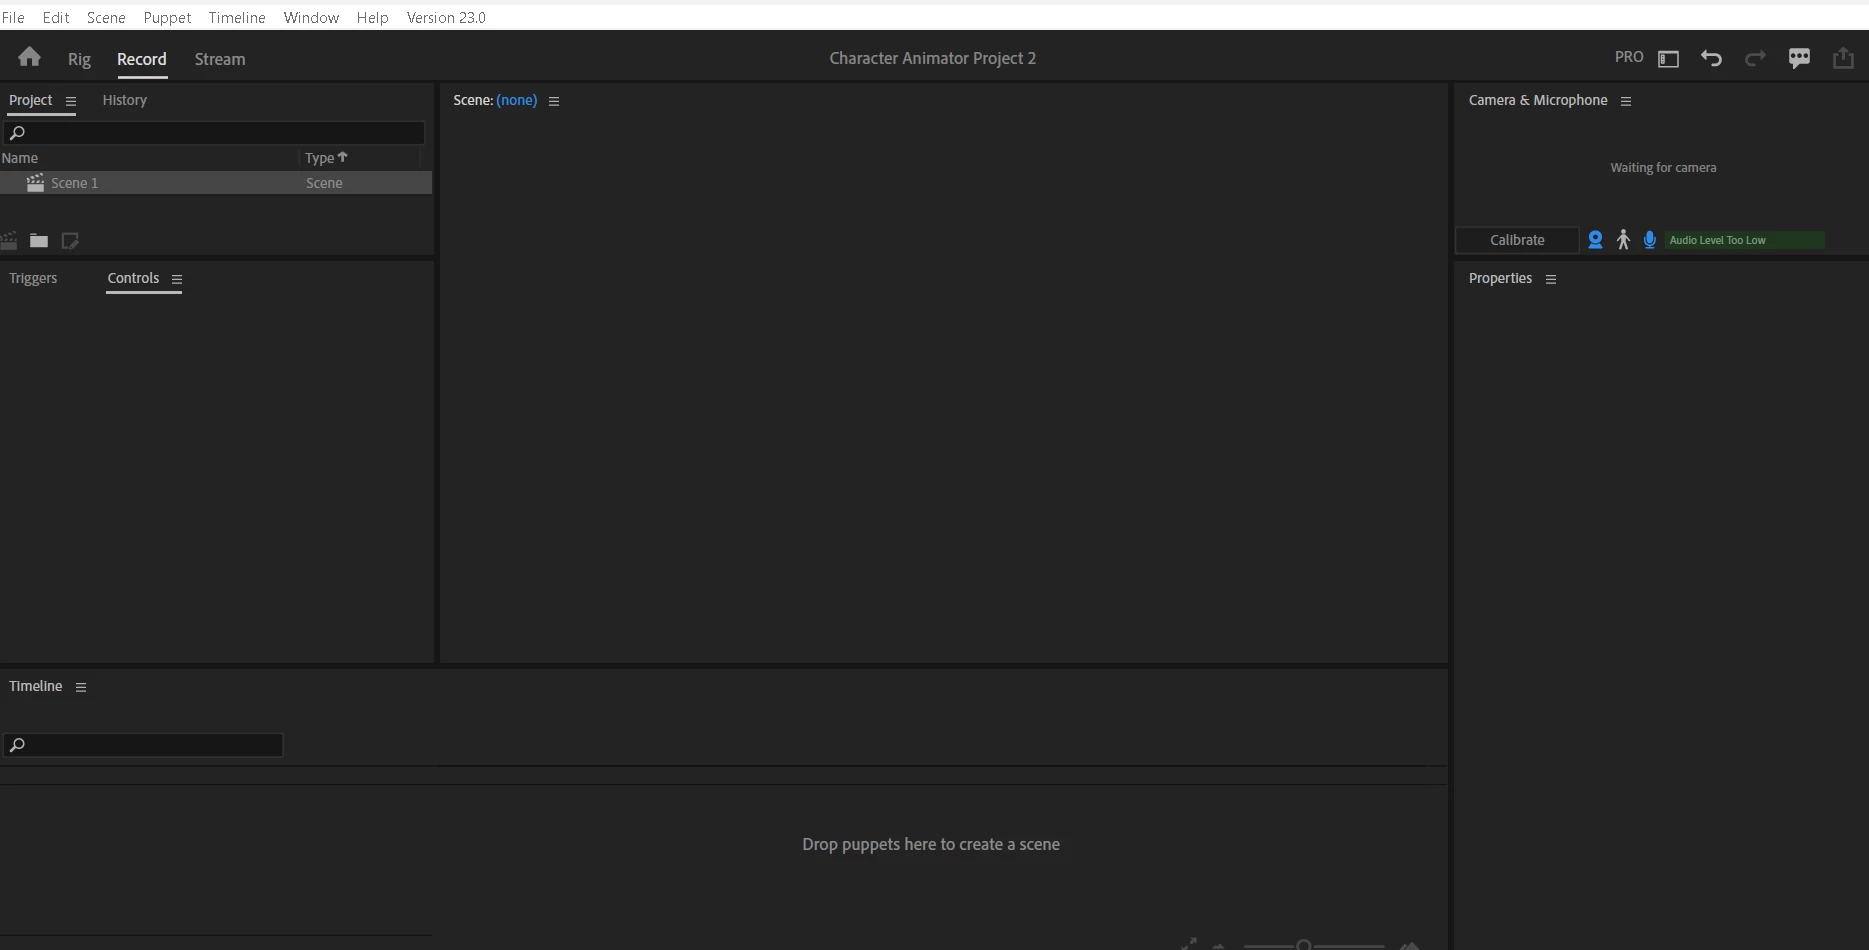The image size is (1869, 950).
Task: Click the Undo arrow icon
Action: [1711, 59]
